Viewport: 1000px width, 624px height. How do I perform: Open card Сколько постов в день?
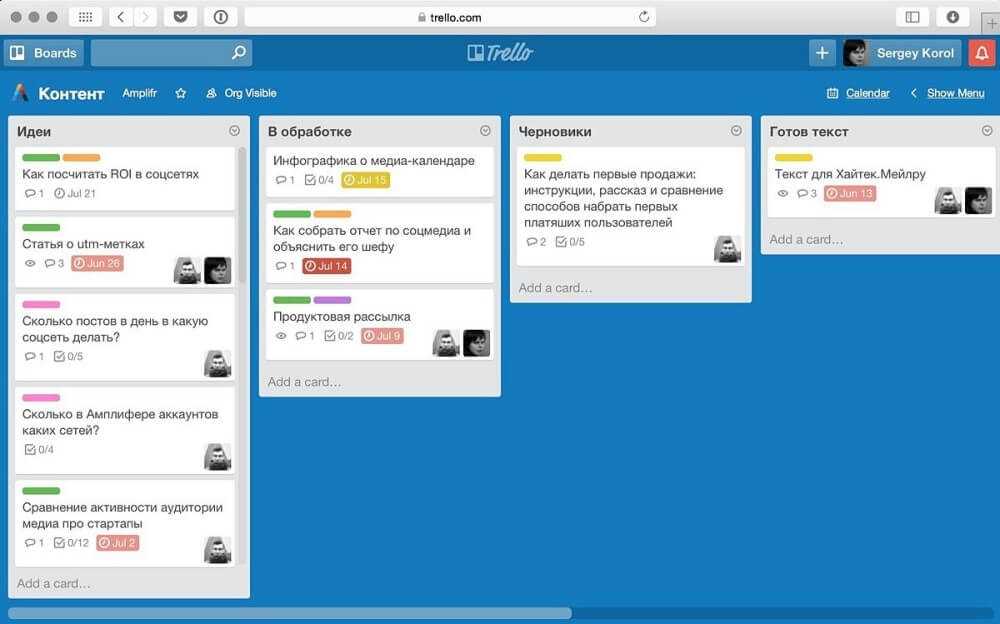(x=125, y=338)
